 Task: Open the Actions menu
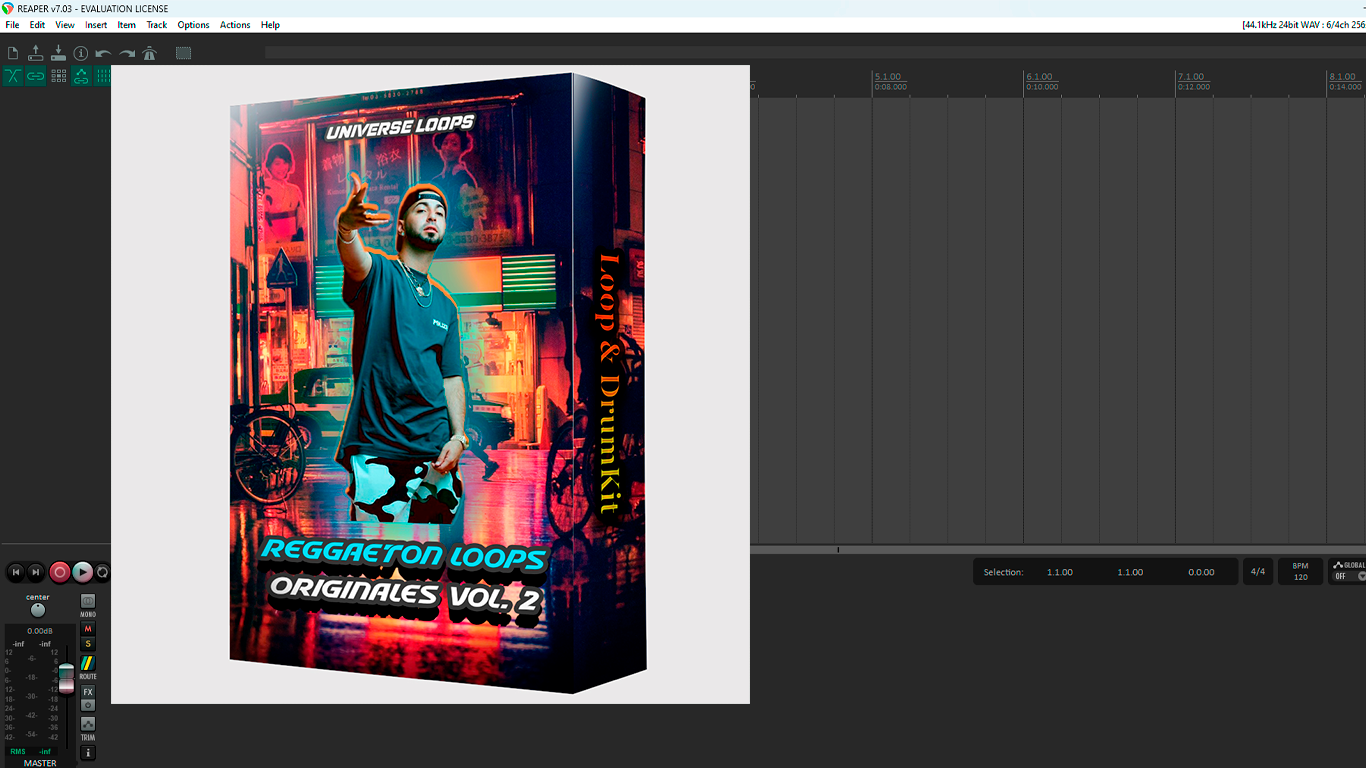point(235,25)
